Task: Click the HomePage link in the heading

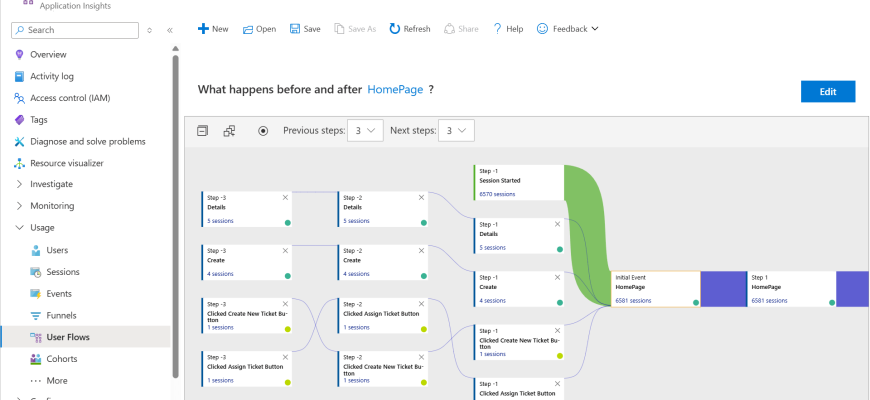Action: [395, 89]
